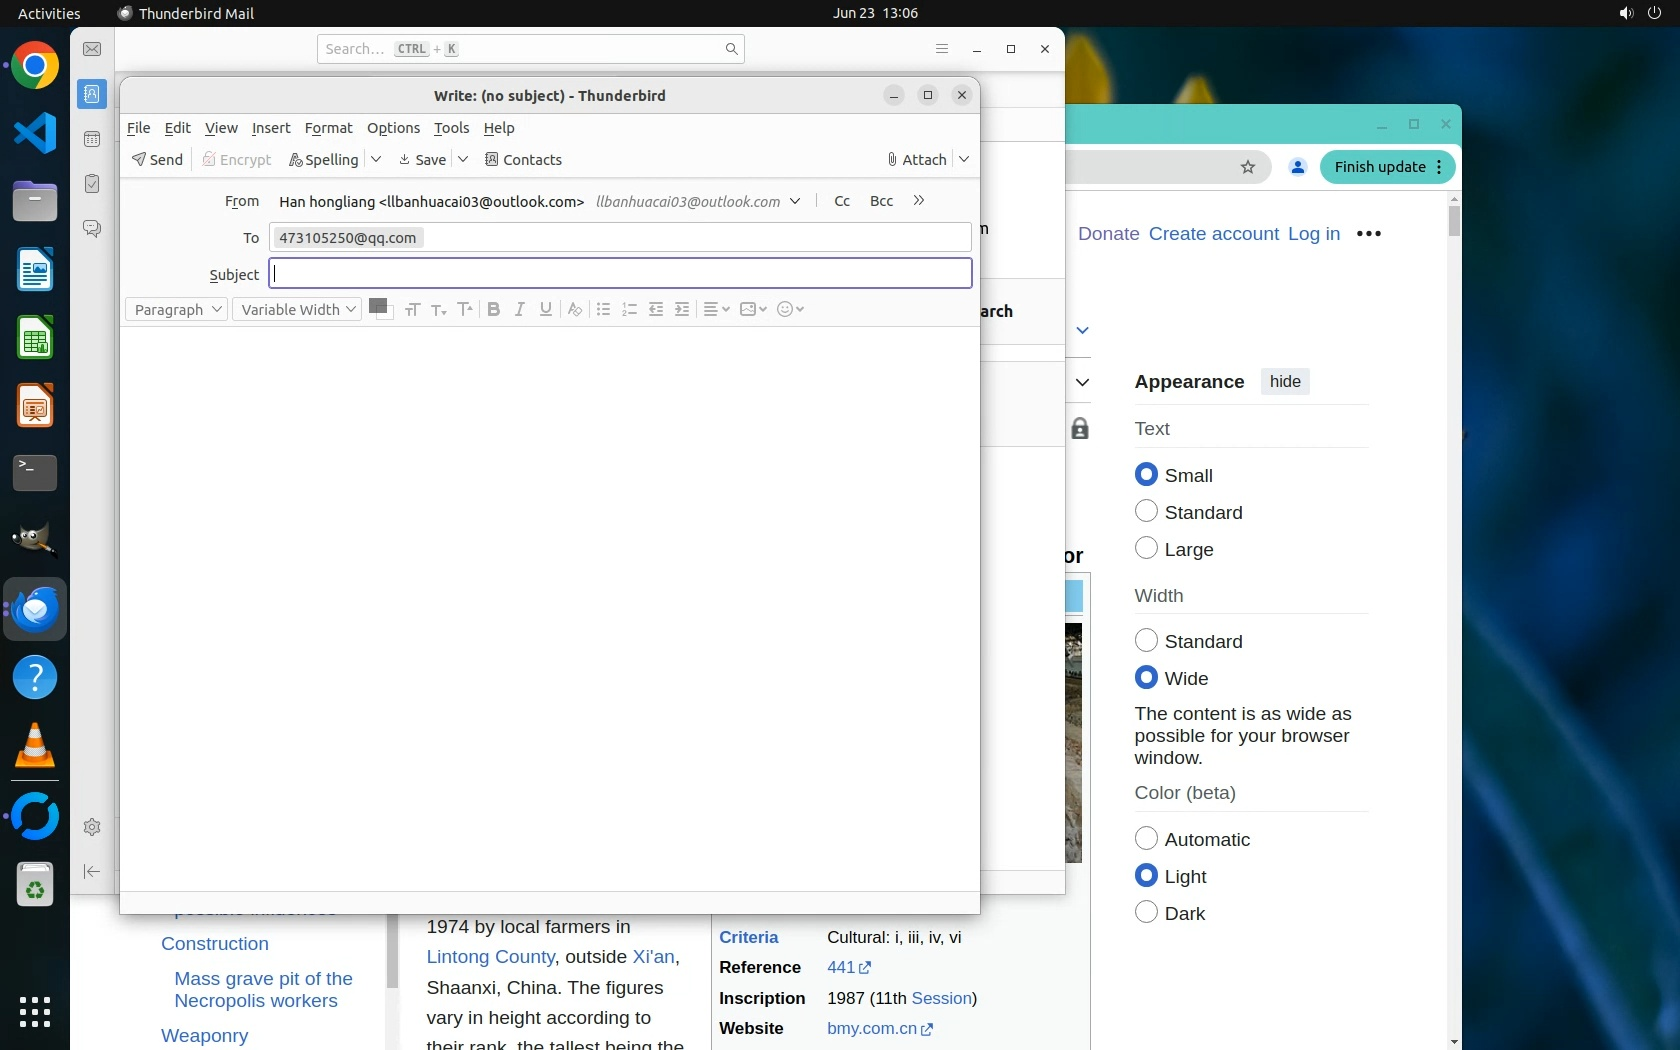Click the Bold formatting icon

click(493, 309)
